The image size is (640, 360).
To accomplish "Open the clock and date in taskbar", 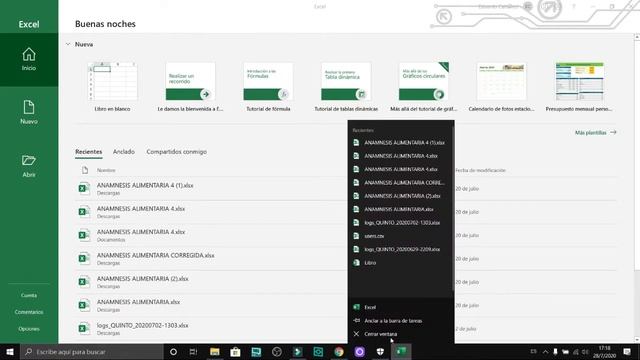I will (x=604, y=352).
